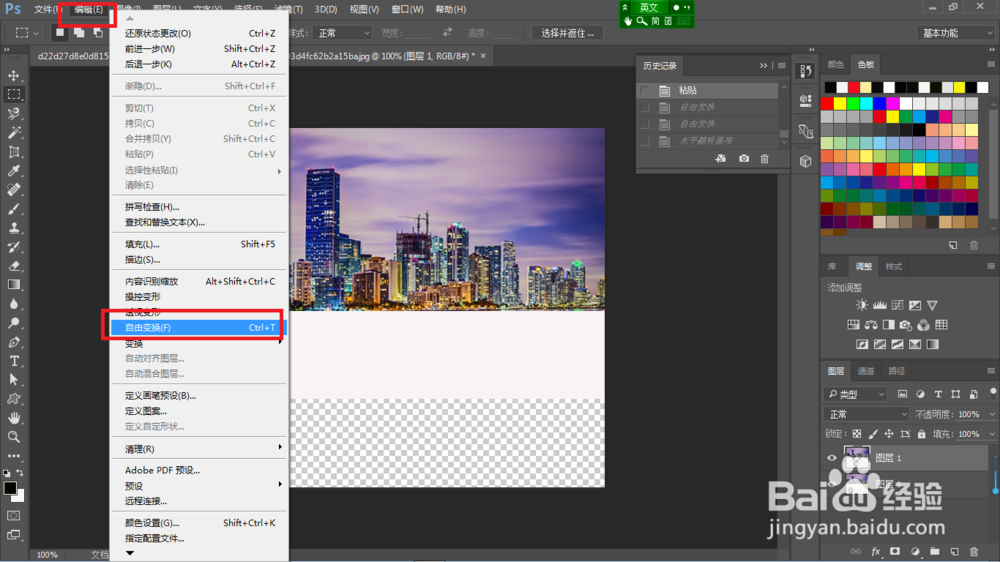This screenshot has width=1000, height=562.
Task: Select the Rectangular Marquee tool
Action: (13, 94)
